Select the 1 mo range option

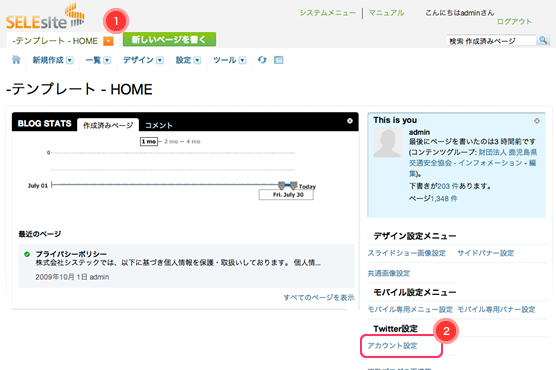[x=149, y=142]
